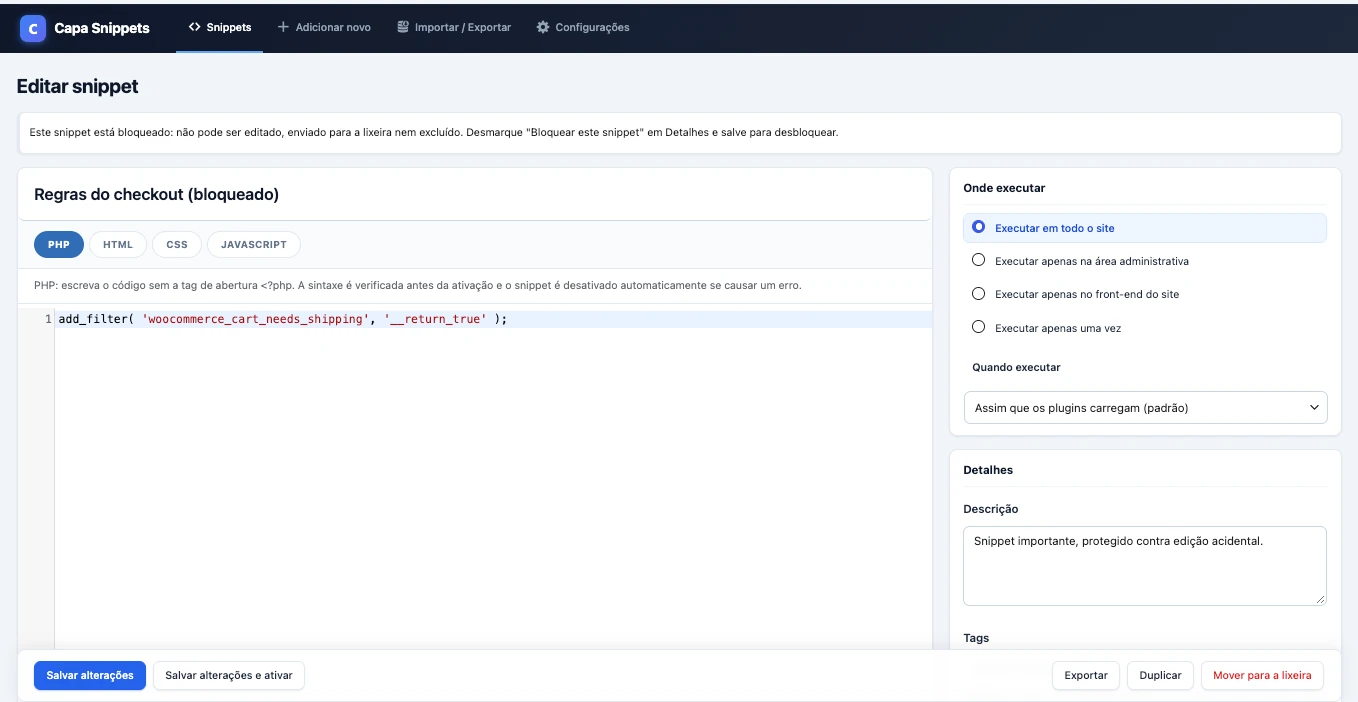Switch code type to PHP
Image resolution: width=1358 pixels, height=702 pixels.
click(59, 245)
